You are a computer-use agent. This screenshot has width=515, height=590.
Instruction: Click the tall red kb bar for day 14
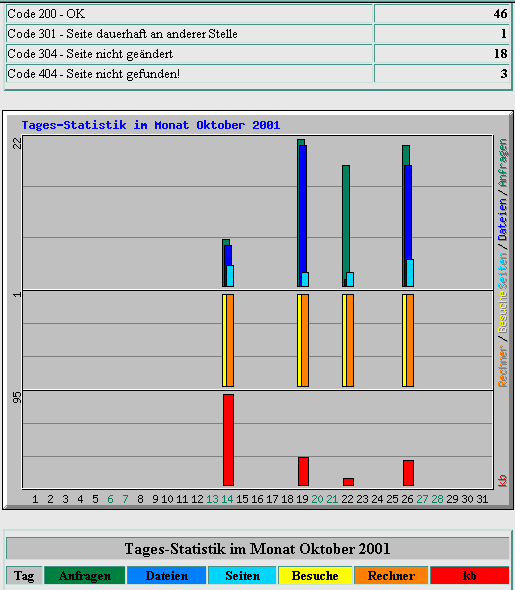(x=228, y=440)
